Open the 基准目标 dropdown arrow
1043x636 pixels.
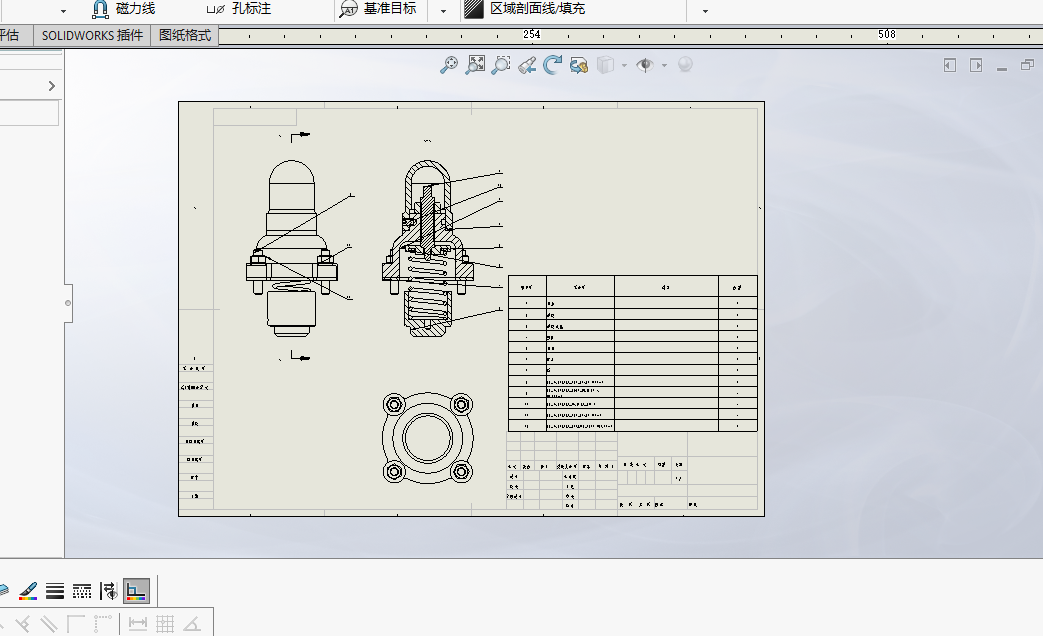441,10
